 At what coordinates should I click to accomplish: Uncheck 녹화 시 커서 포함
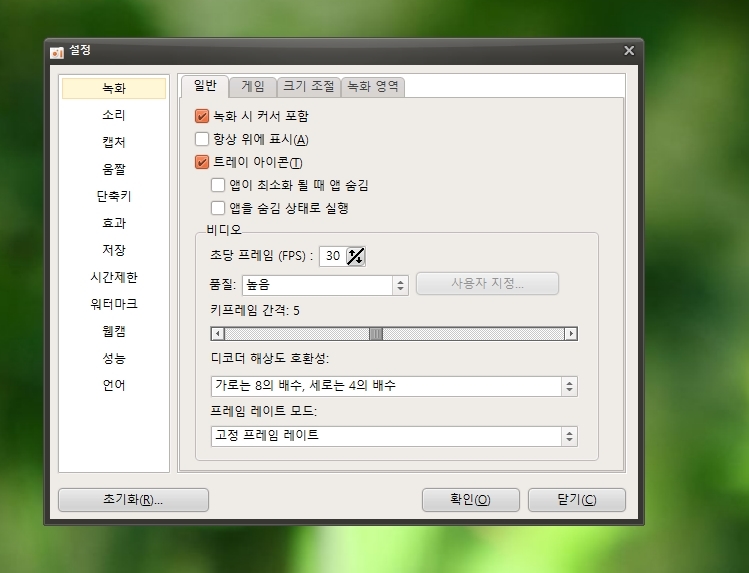(202, 116)
